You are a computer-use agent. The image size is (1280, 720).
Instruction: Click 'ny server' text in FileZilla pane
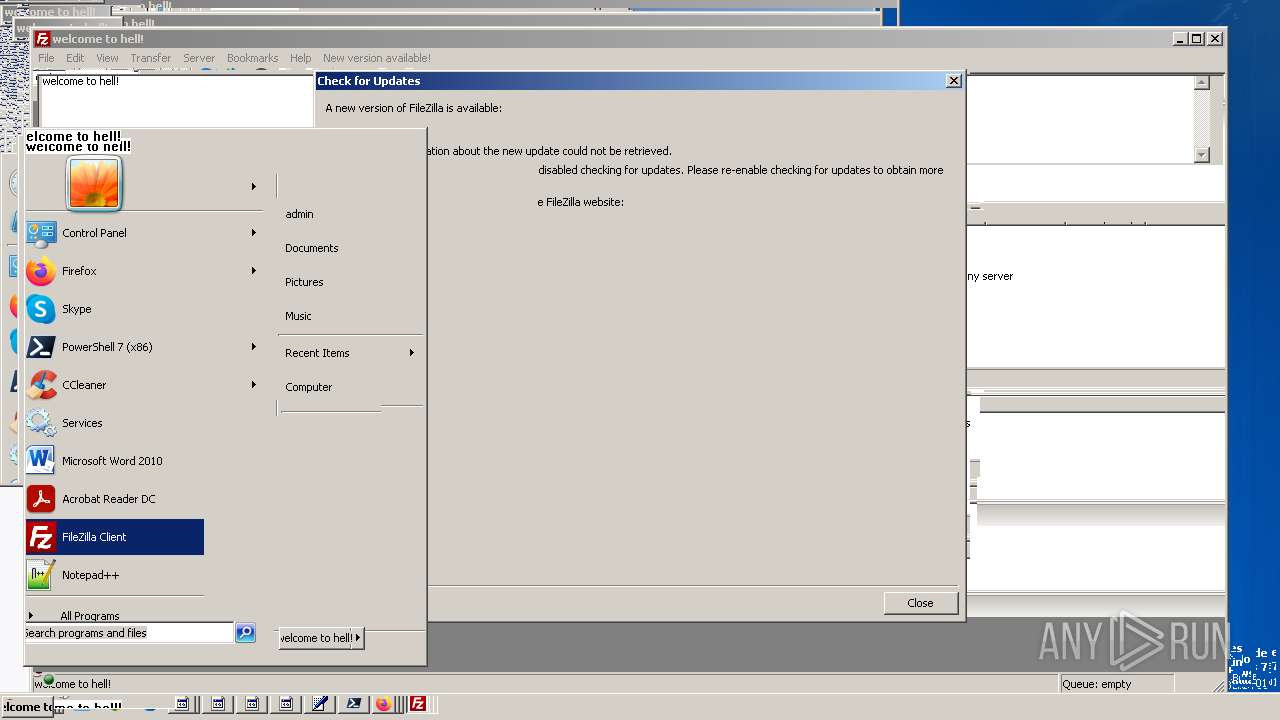click(x=990, y=276)
